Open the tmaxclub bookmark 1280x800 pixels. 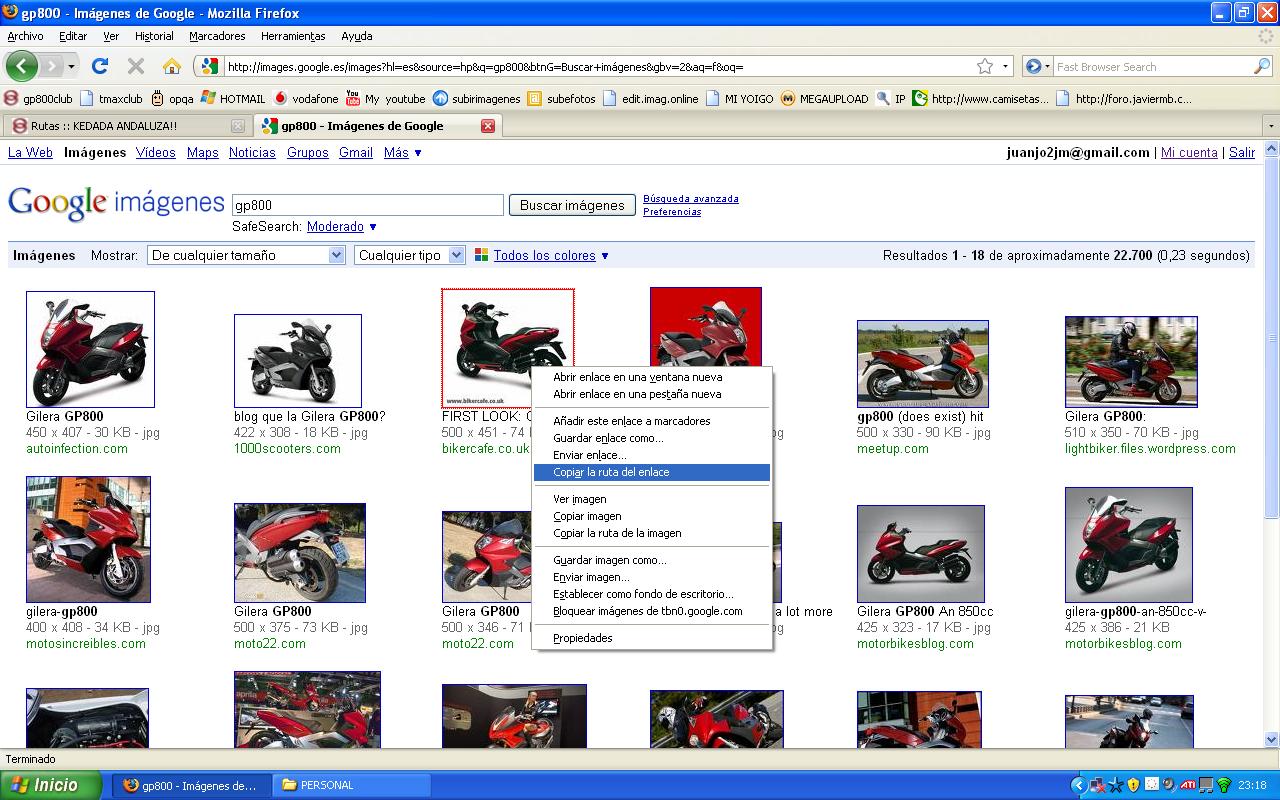[111, 99]
